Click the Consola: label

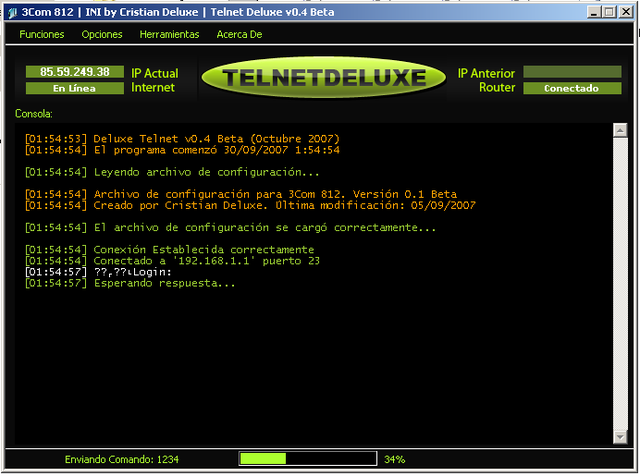(34, 113)
